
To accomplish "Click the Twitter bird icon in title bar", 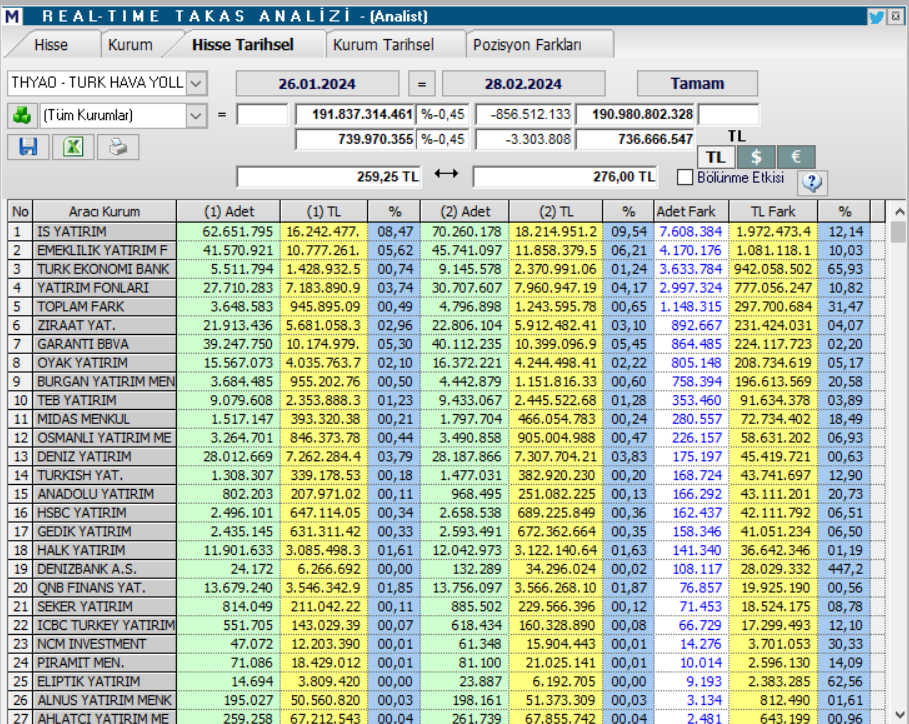I will point(876,16).
